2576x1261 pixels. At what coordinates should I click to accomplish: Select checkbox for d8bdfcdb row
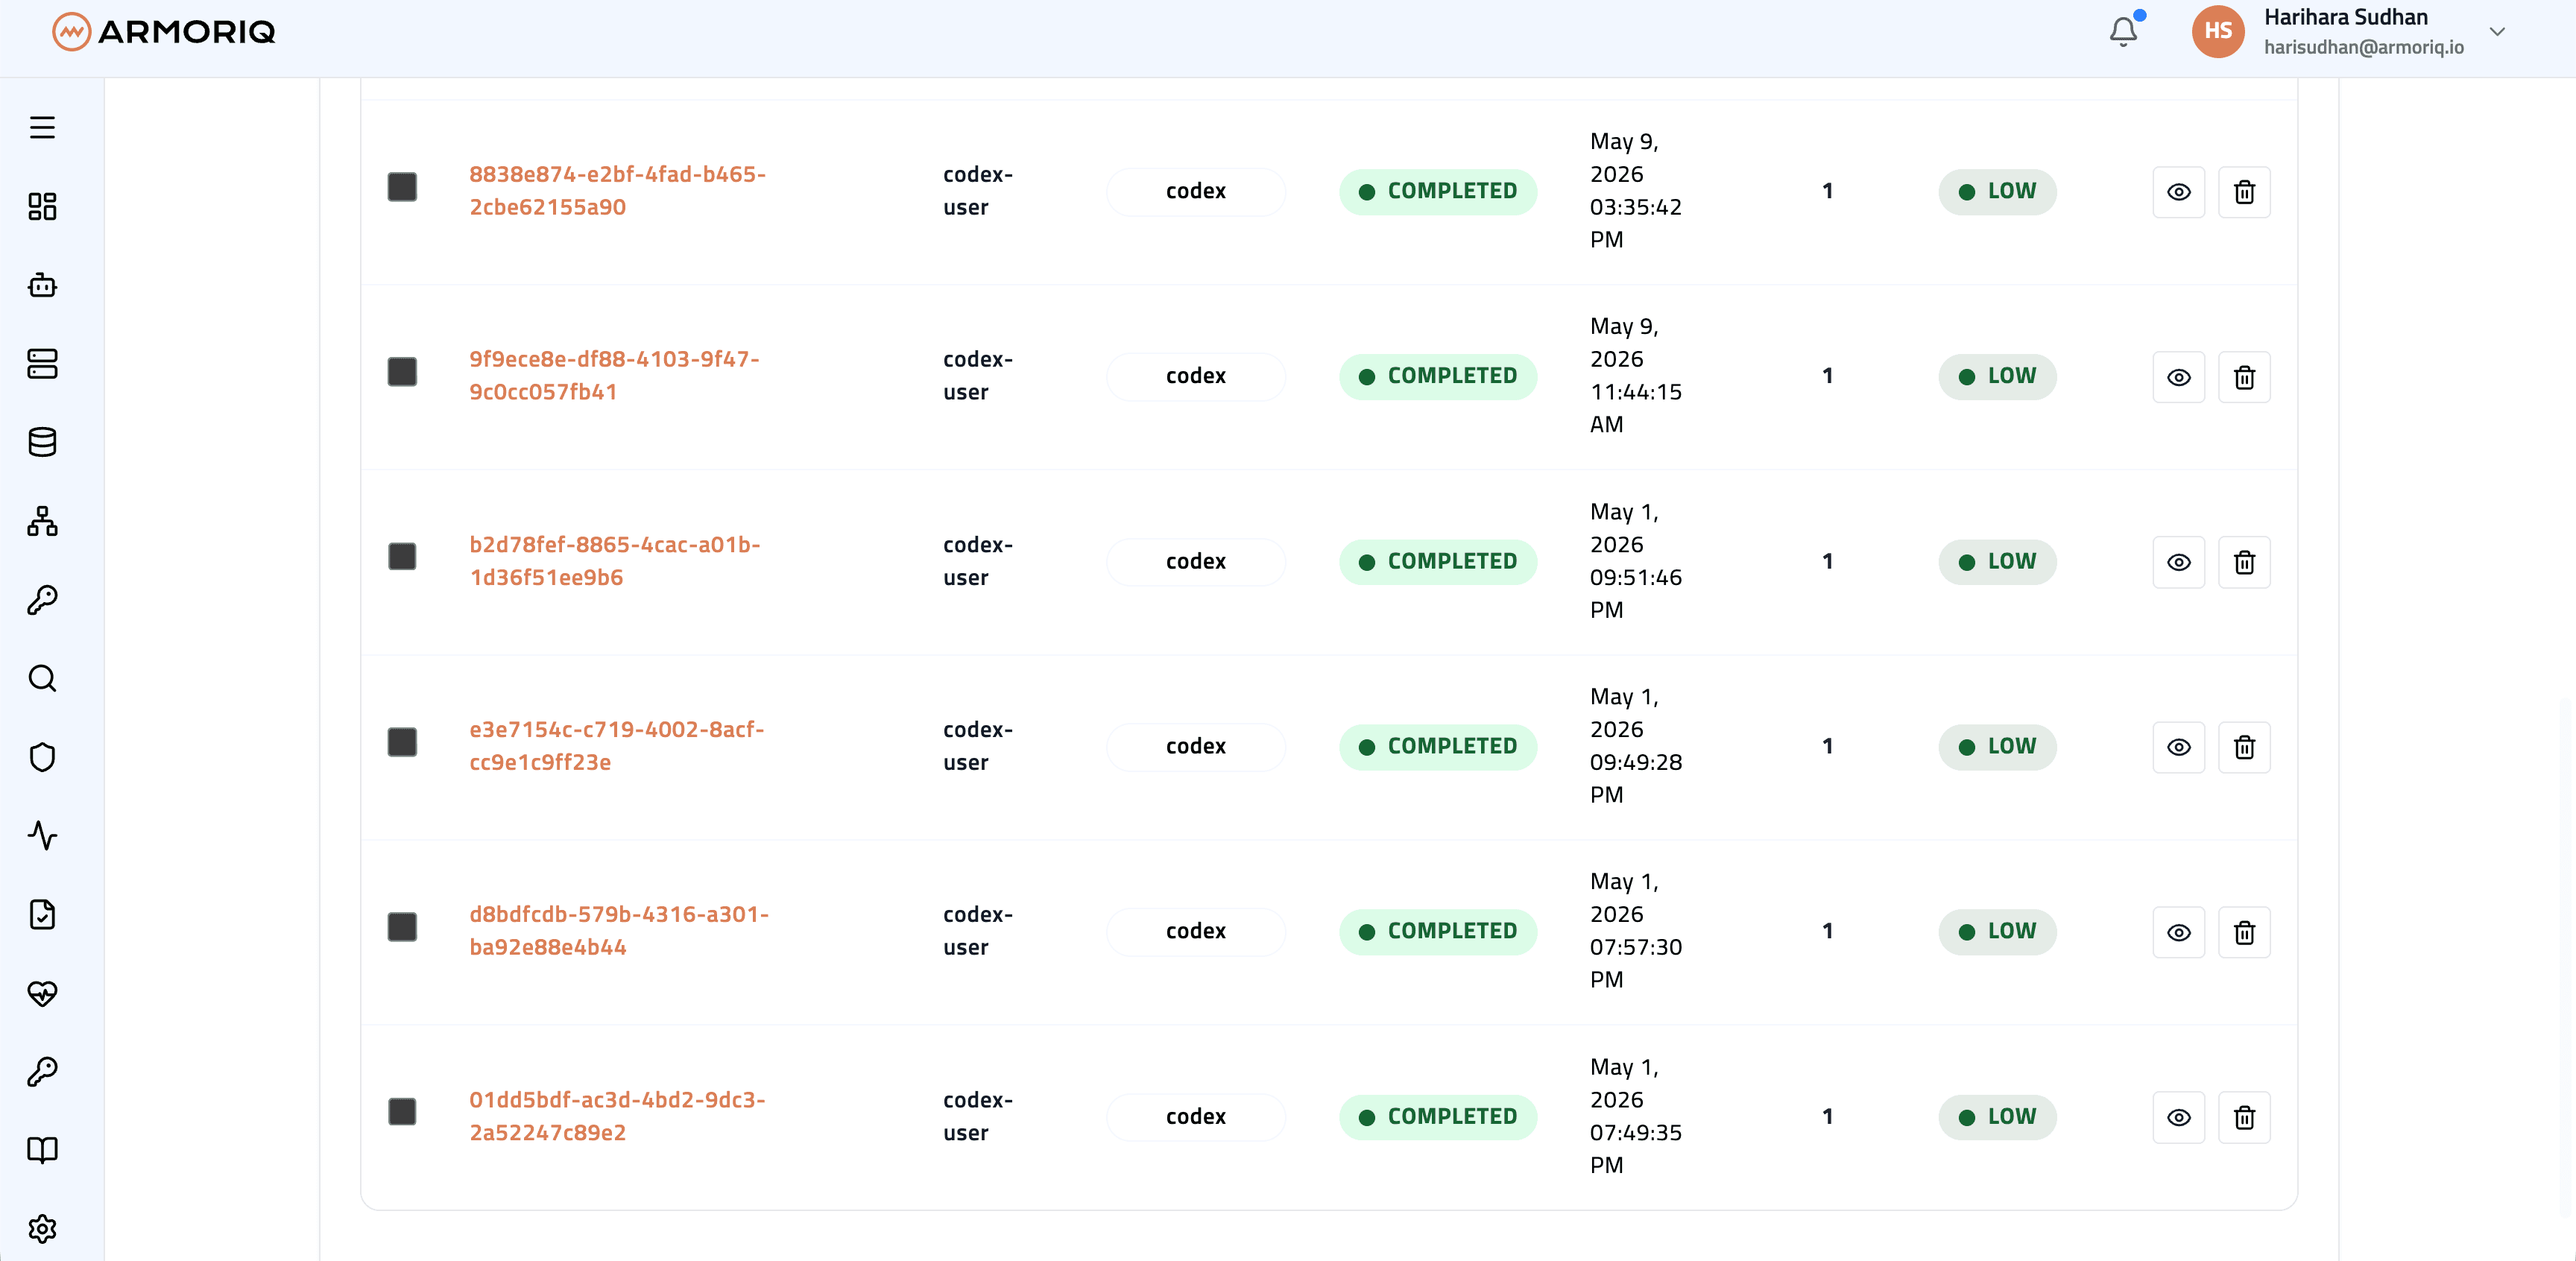point(402,927)
